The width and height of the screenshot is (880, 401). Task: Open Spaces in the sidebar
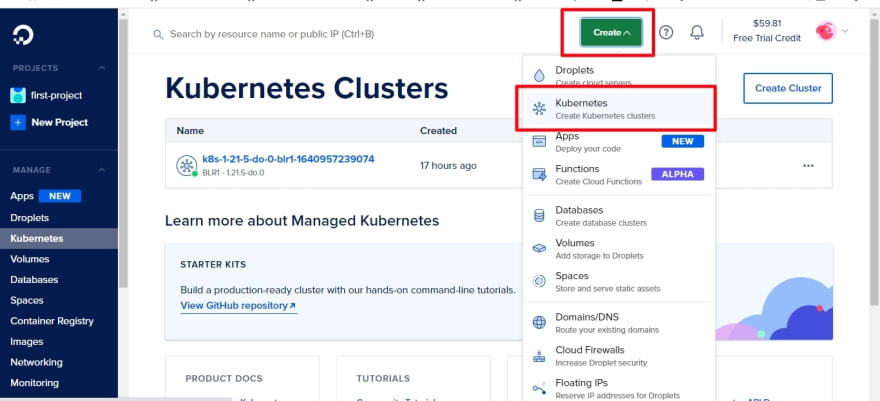tap(27, 300)
